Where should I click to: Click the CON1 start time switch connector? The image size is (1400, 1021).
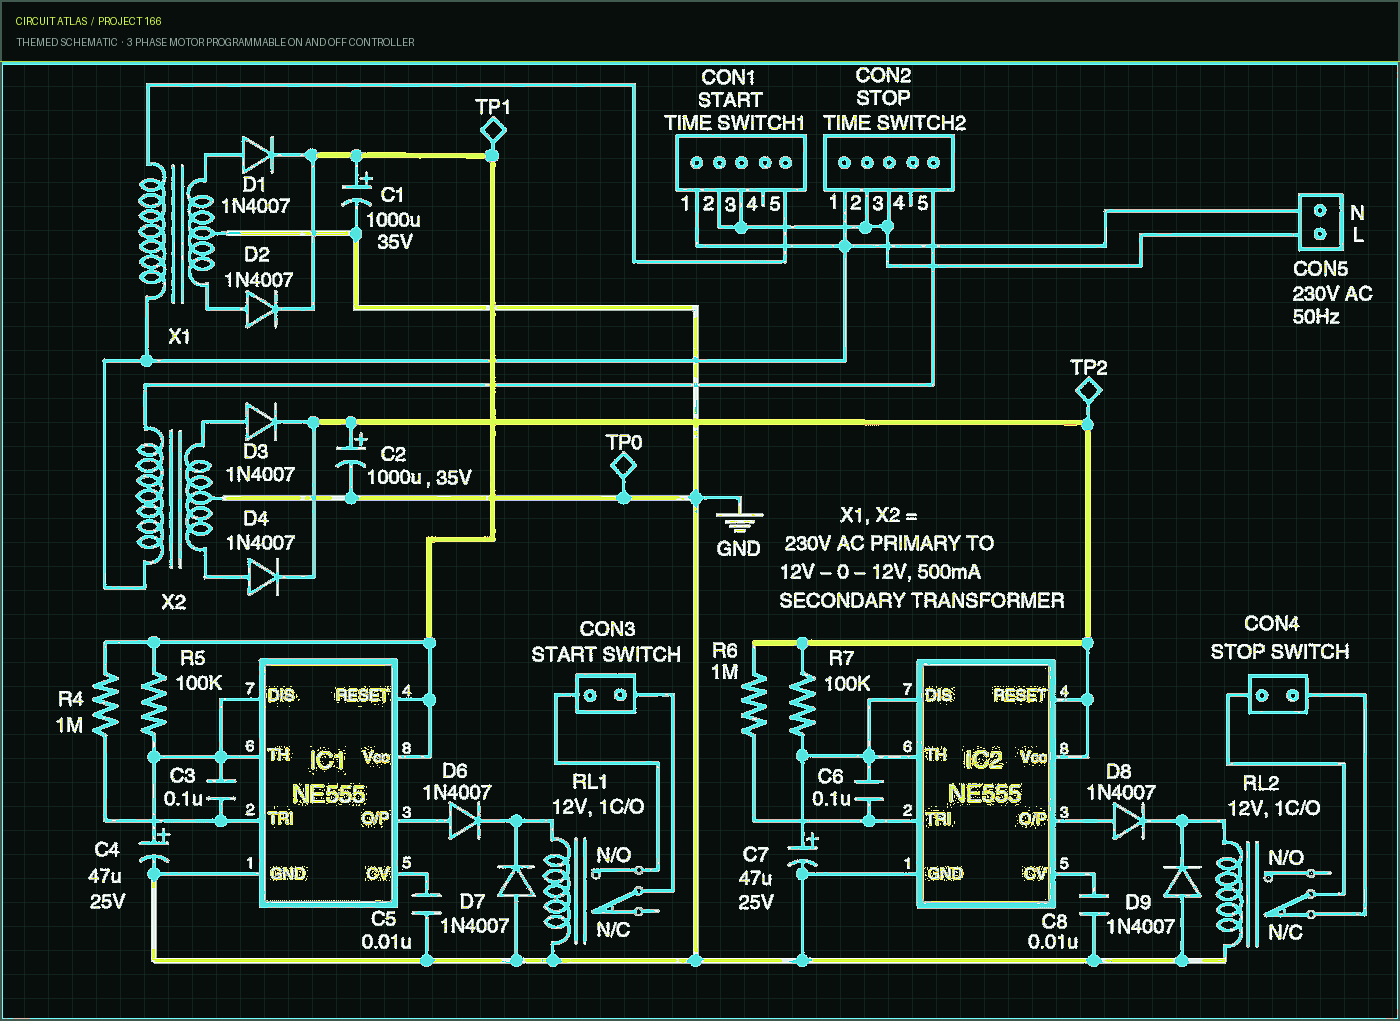[741, 163]
